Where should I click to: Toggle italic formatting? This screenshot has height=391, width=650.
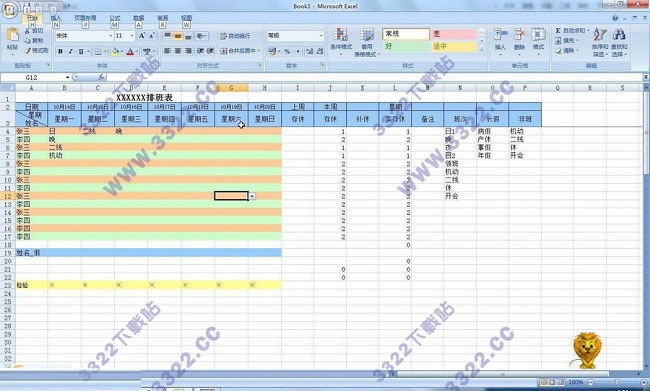[x=70, y=51]
